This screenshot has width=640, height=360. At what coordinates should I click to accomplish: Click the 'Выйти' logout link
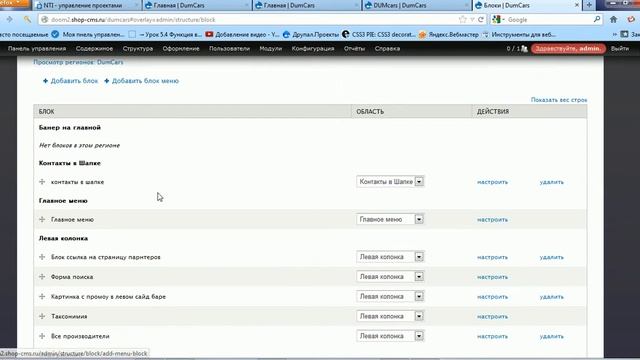tap(620, 49)
